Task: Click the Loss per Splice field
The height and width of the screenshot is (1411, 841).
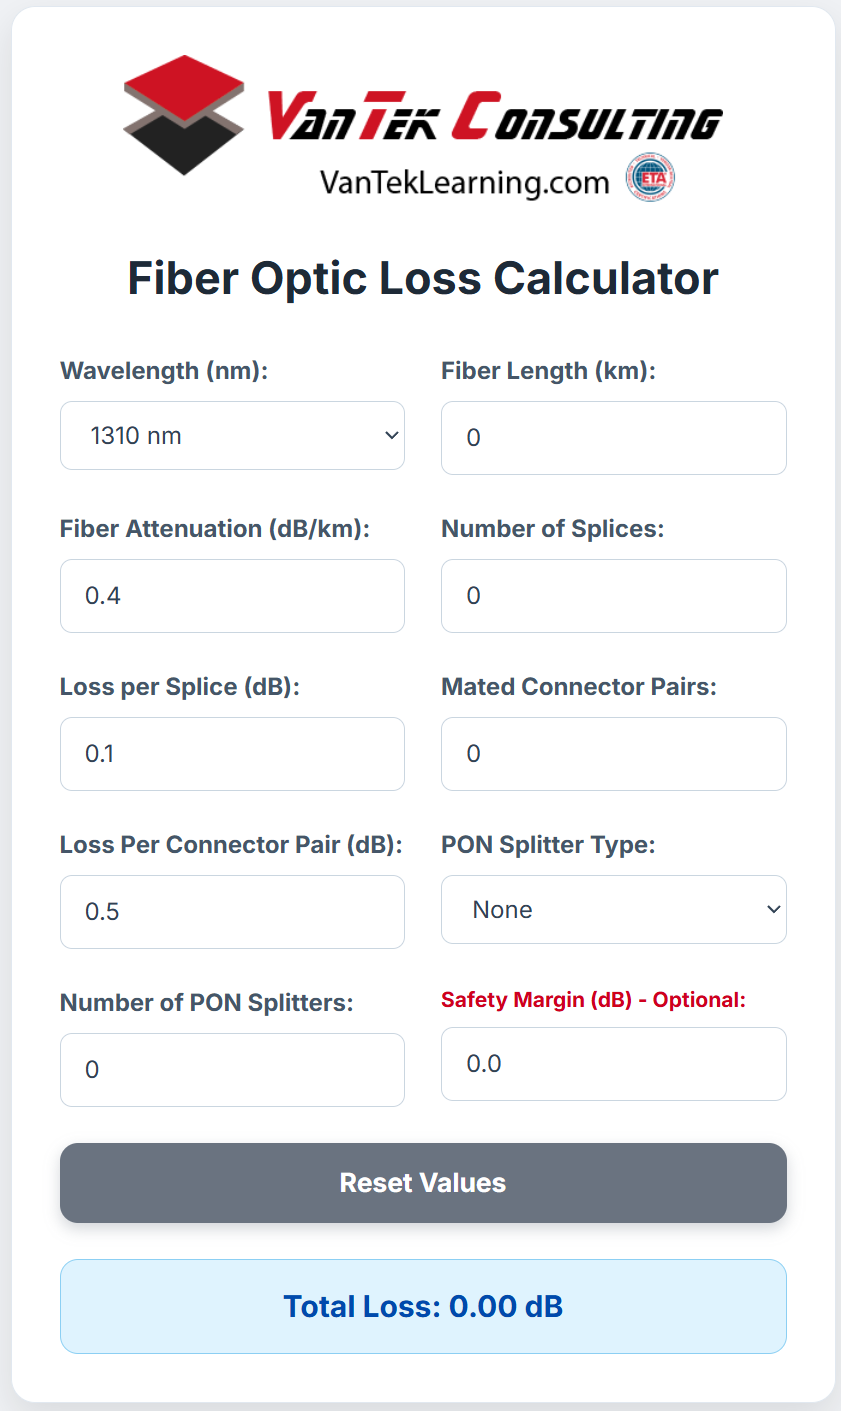Action: pyautogui.click(x=232, y=754)
